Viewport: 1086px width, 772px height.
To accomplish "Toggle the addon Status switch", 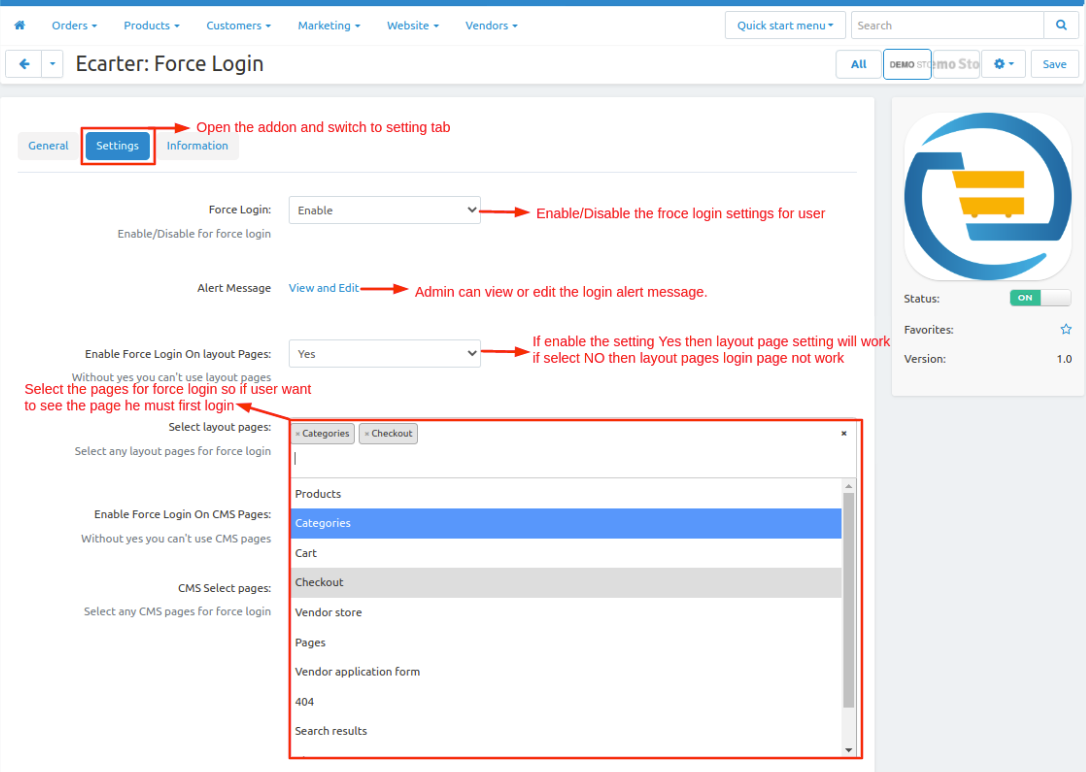I will [x=1040, y=298].
